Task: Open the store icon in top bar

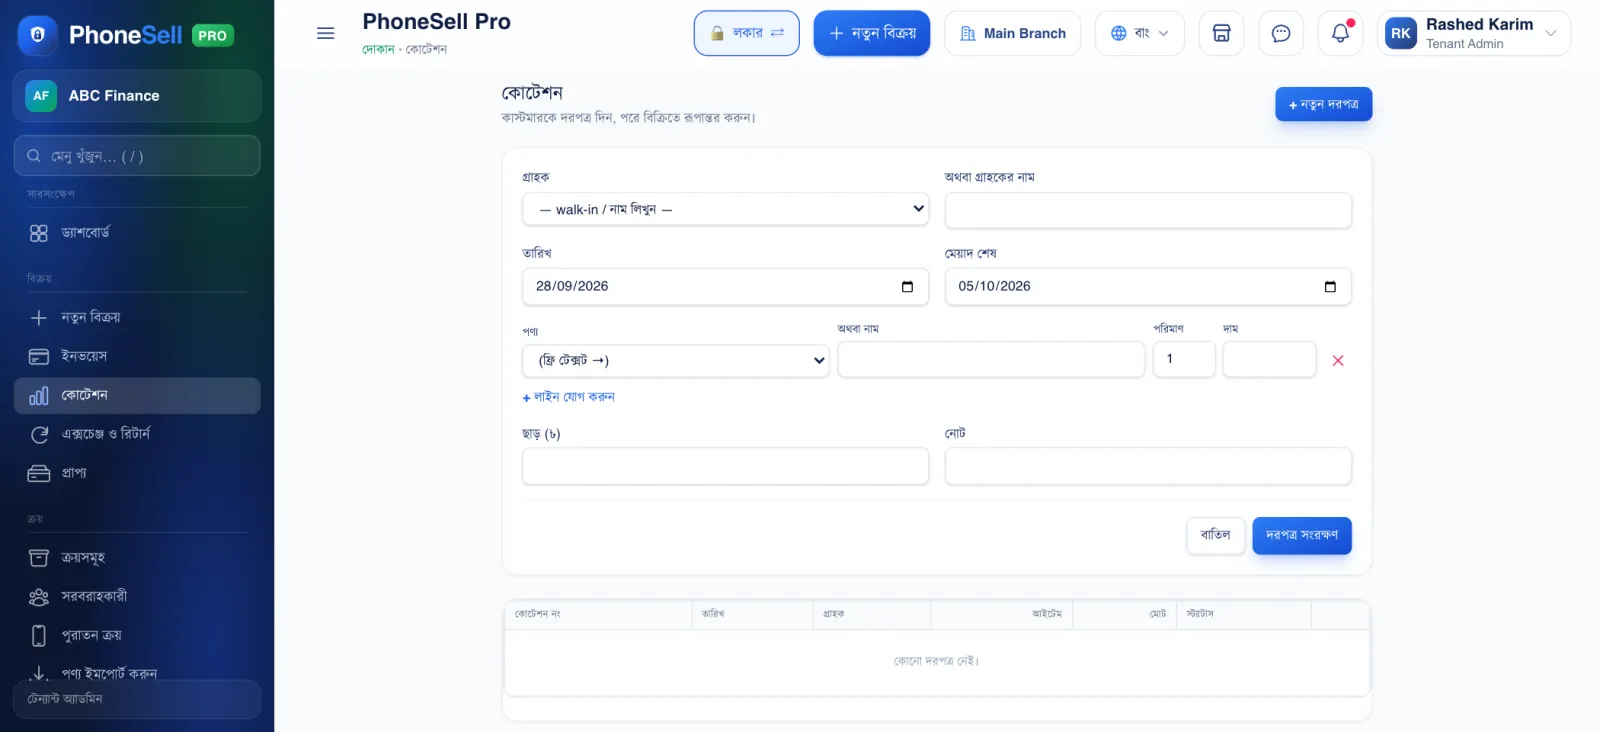Action: tap(1221, 33)
